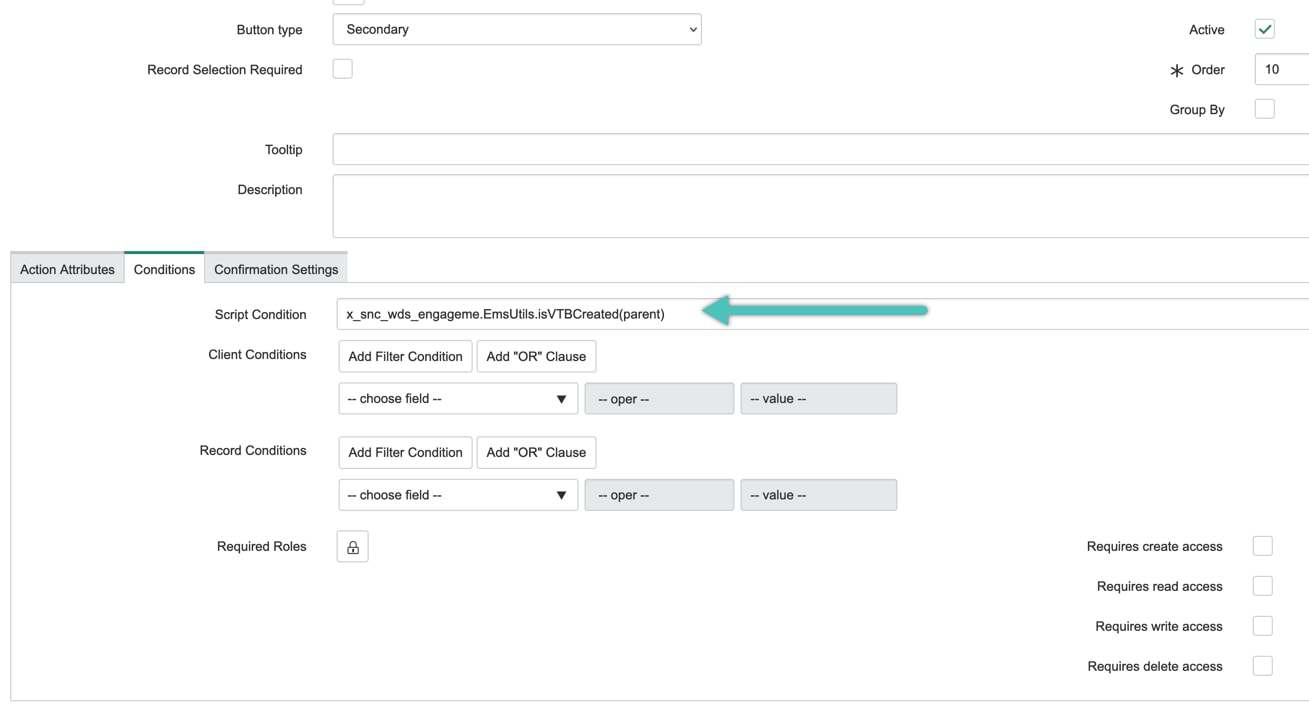Open Record Conditions choose field dropdown
This screenshot has height=705, width=1309.
[458, 495]
